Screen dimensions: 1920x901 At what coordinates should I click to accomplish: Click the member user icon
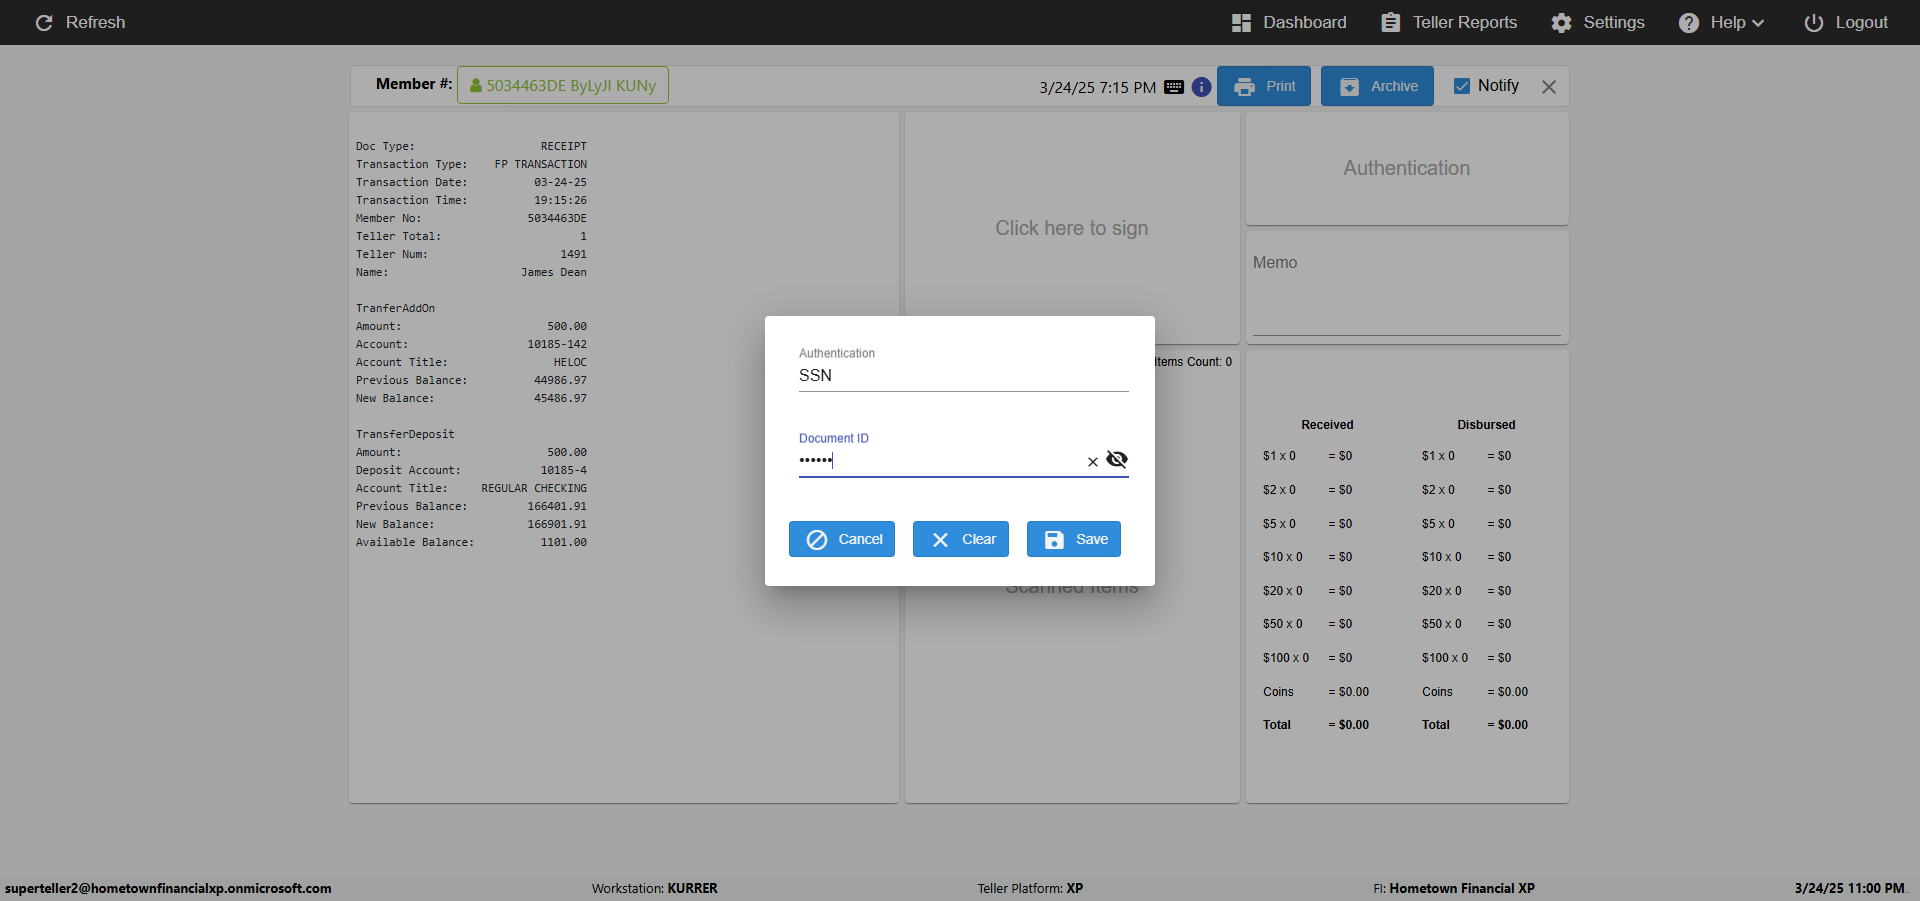pyautogui.click(x=476, y=86)
